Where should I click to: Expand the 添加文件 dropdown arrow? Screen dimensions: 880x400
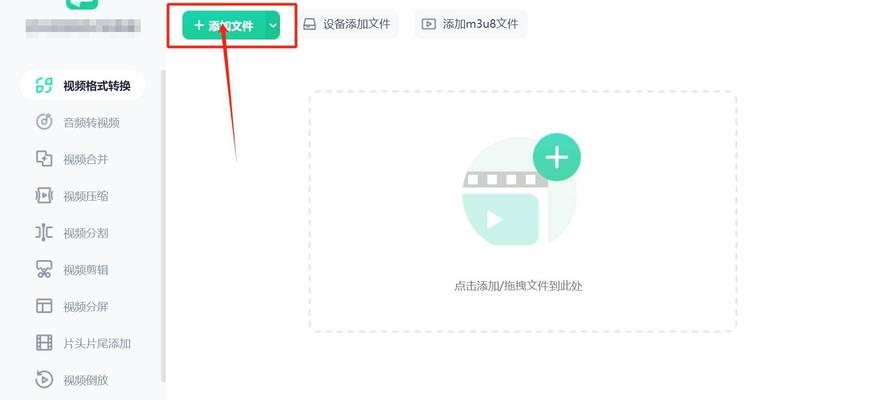pyautogui.click(x=273, y=25)
